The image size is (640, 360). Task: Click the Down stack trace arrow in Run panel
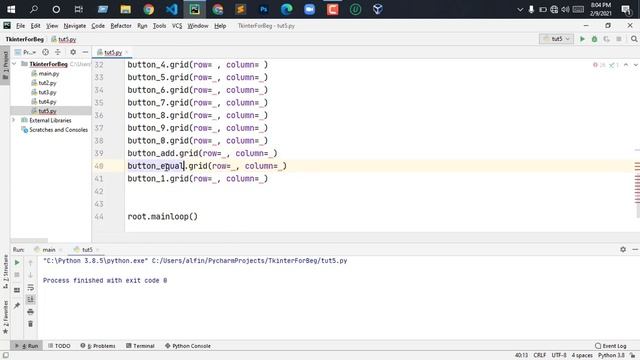tap(30, 275)
